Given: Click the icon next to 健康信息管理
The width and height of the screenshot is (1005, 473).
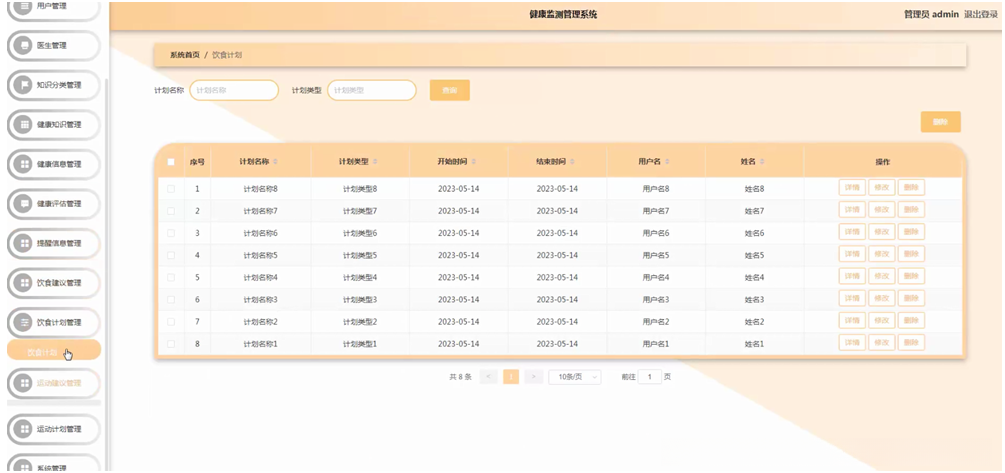Looking at the screenshot, I should (24, 164).
